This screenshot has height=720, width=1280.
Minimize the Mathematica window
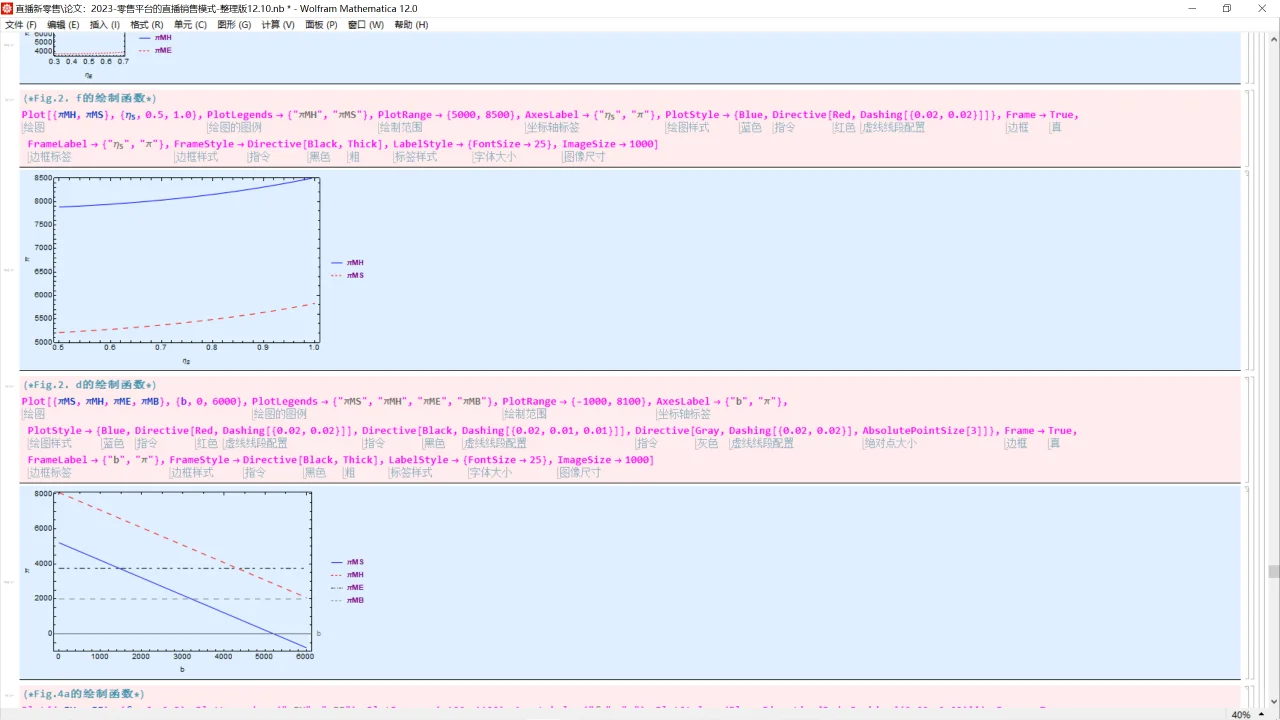coord(1193,8)
